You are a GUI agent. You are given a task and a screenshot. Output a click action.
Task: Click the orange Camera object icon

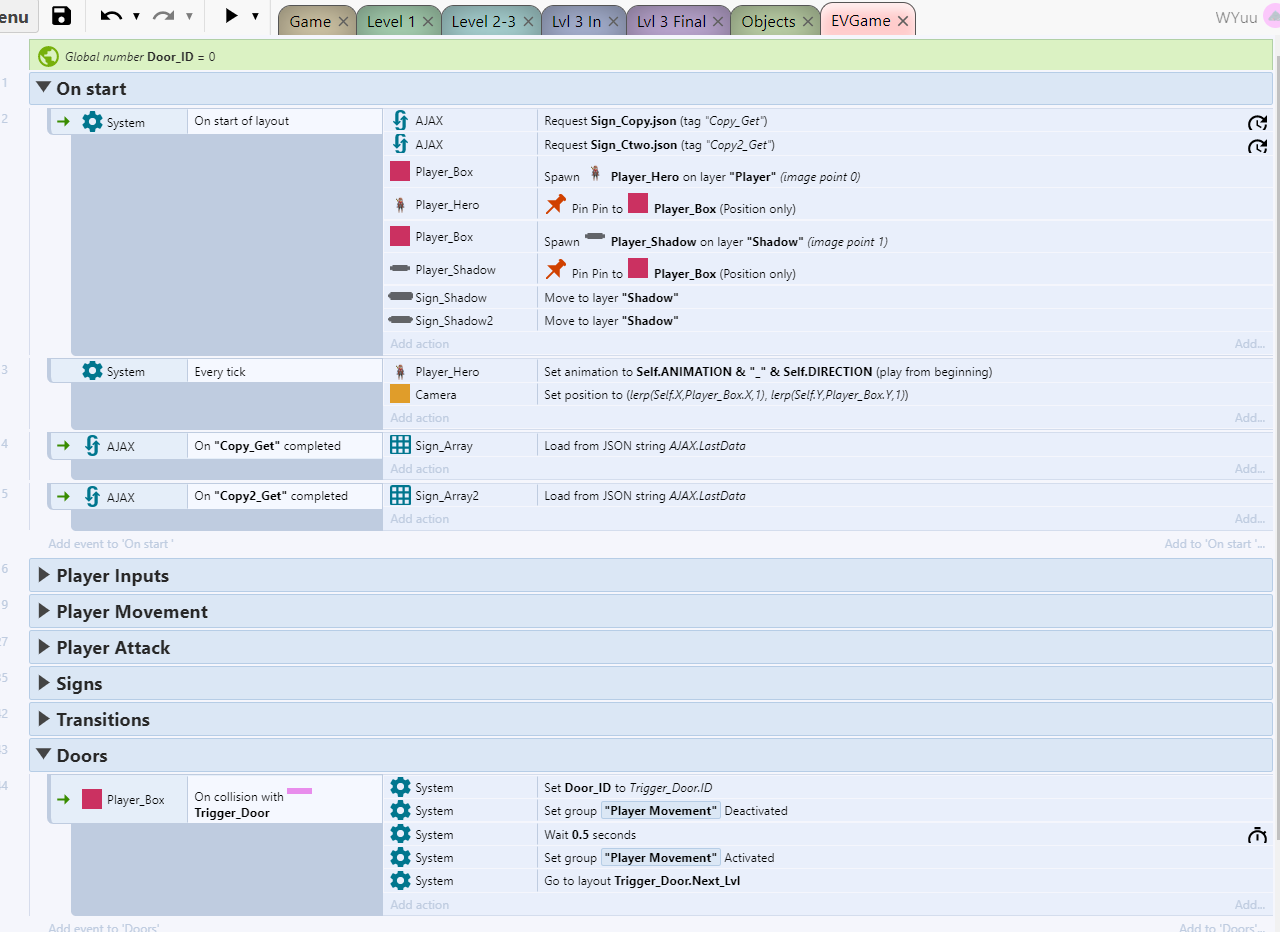click(400, 395)
